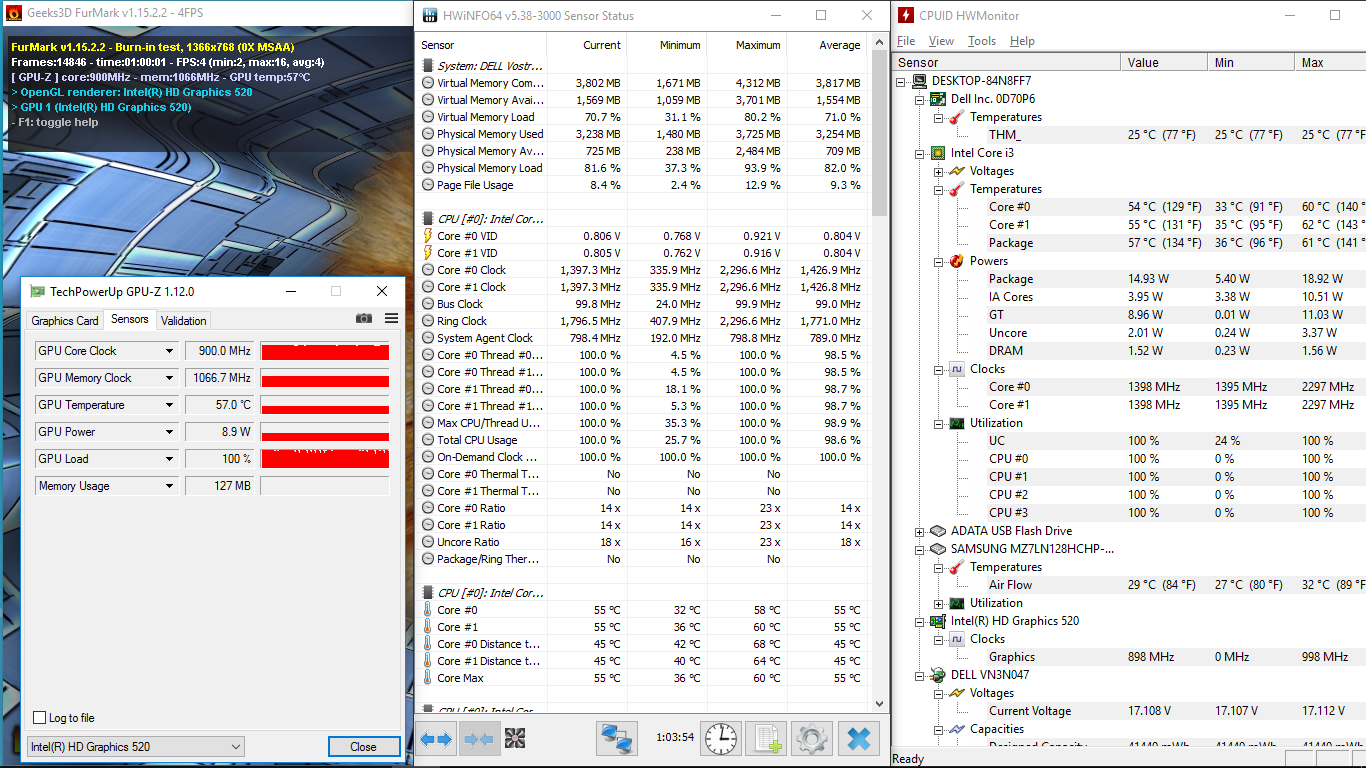Click Value column header in HWMonitor

1166,62
